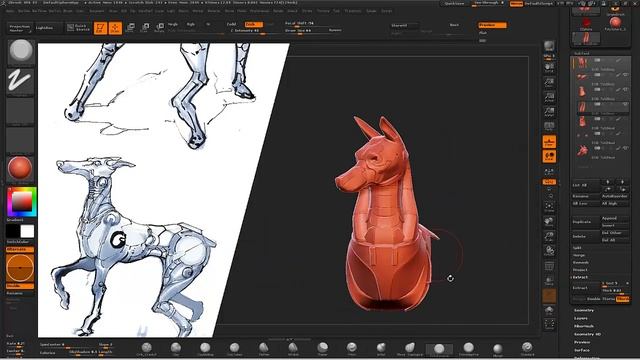Expand the Remesh section

[x=580, y=262]
